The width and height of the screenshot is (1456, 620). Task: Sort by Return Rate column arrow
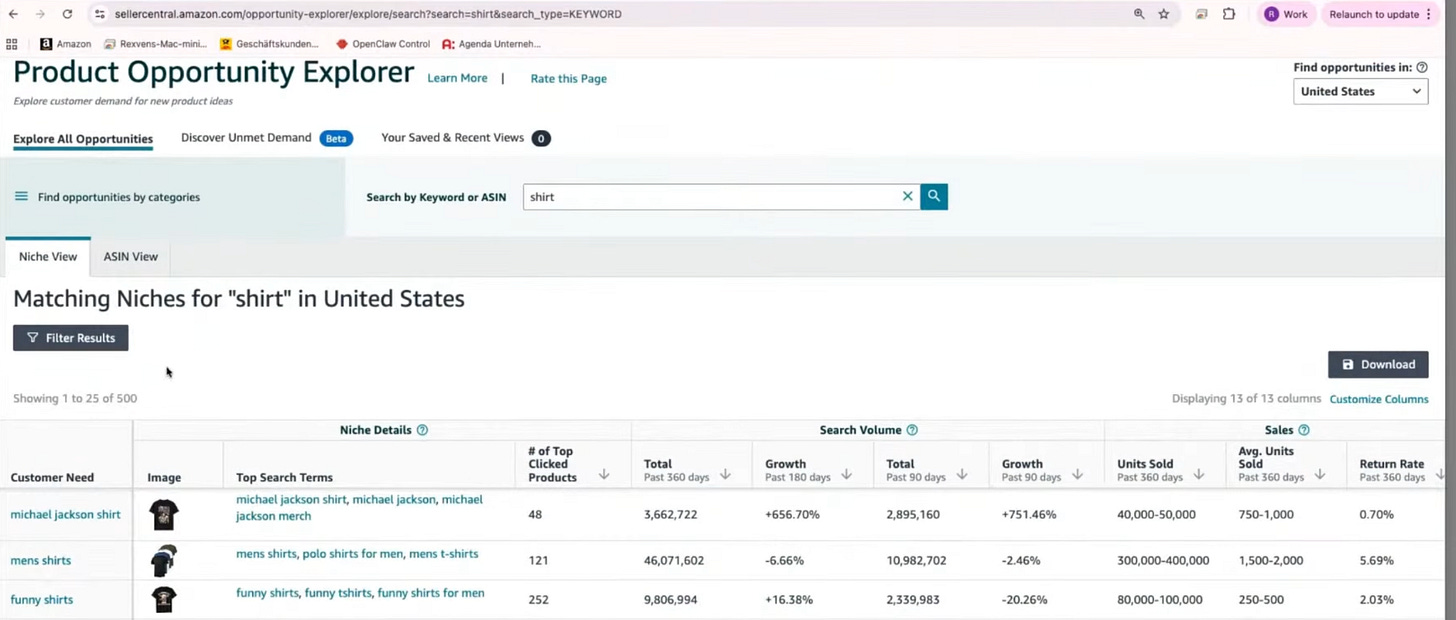coord(1440,475)
